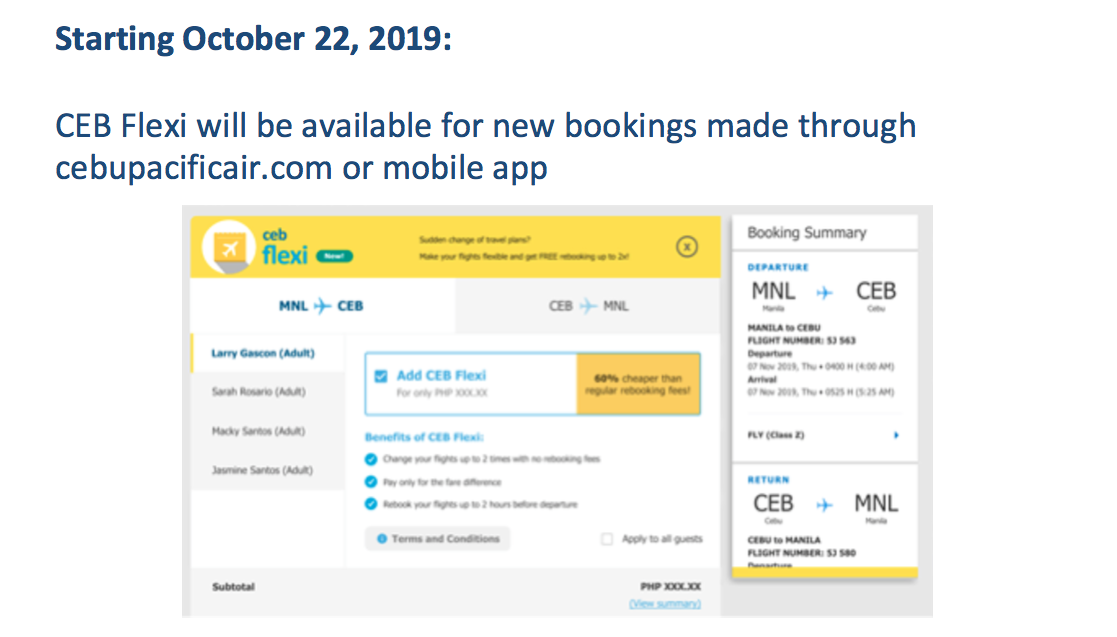Click the info icon on Terms and Conditions
This screenshot has height=637, width=1117.
click(x=382, y=539)
